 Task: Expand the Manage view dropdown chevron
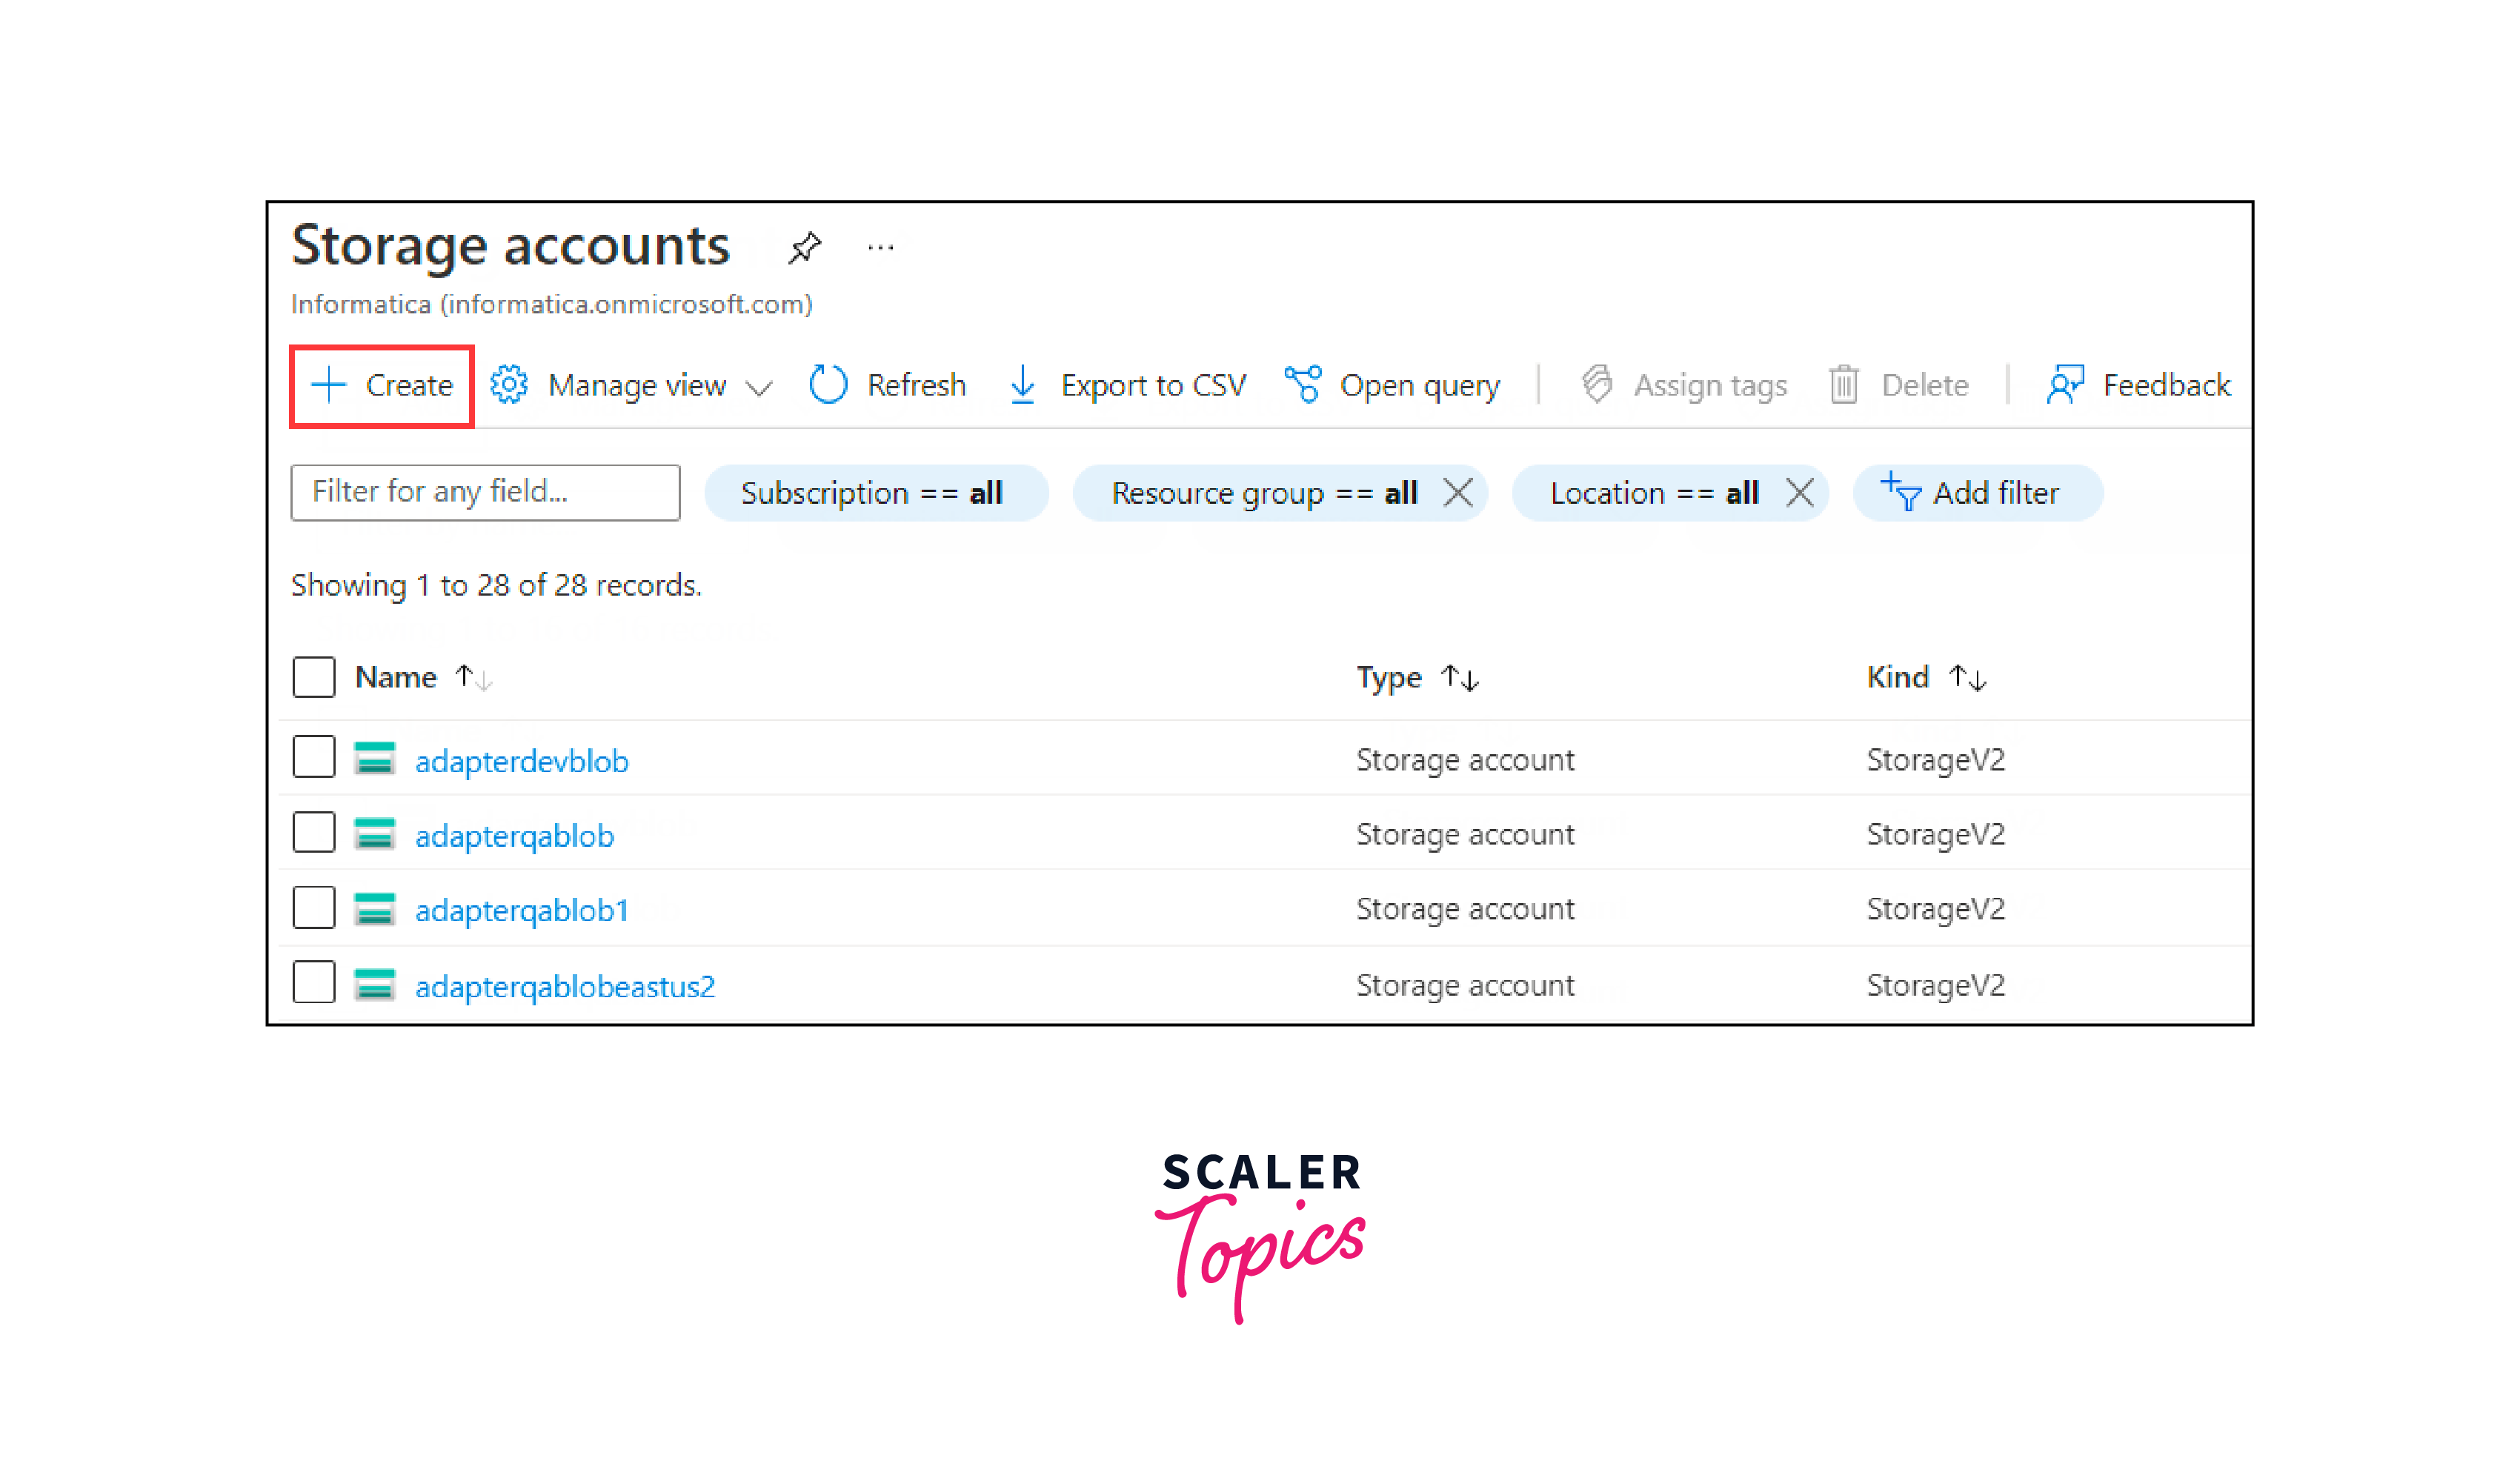tap(759, 388)
